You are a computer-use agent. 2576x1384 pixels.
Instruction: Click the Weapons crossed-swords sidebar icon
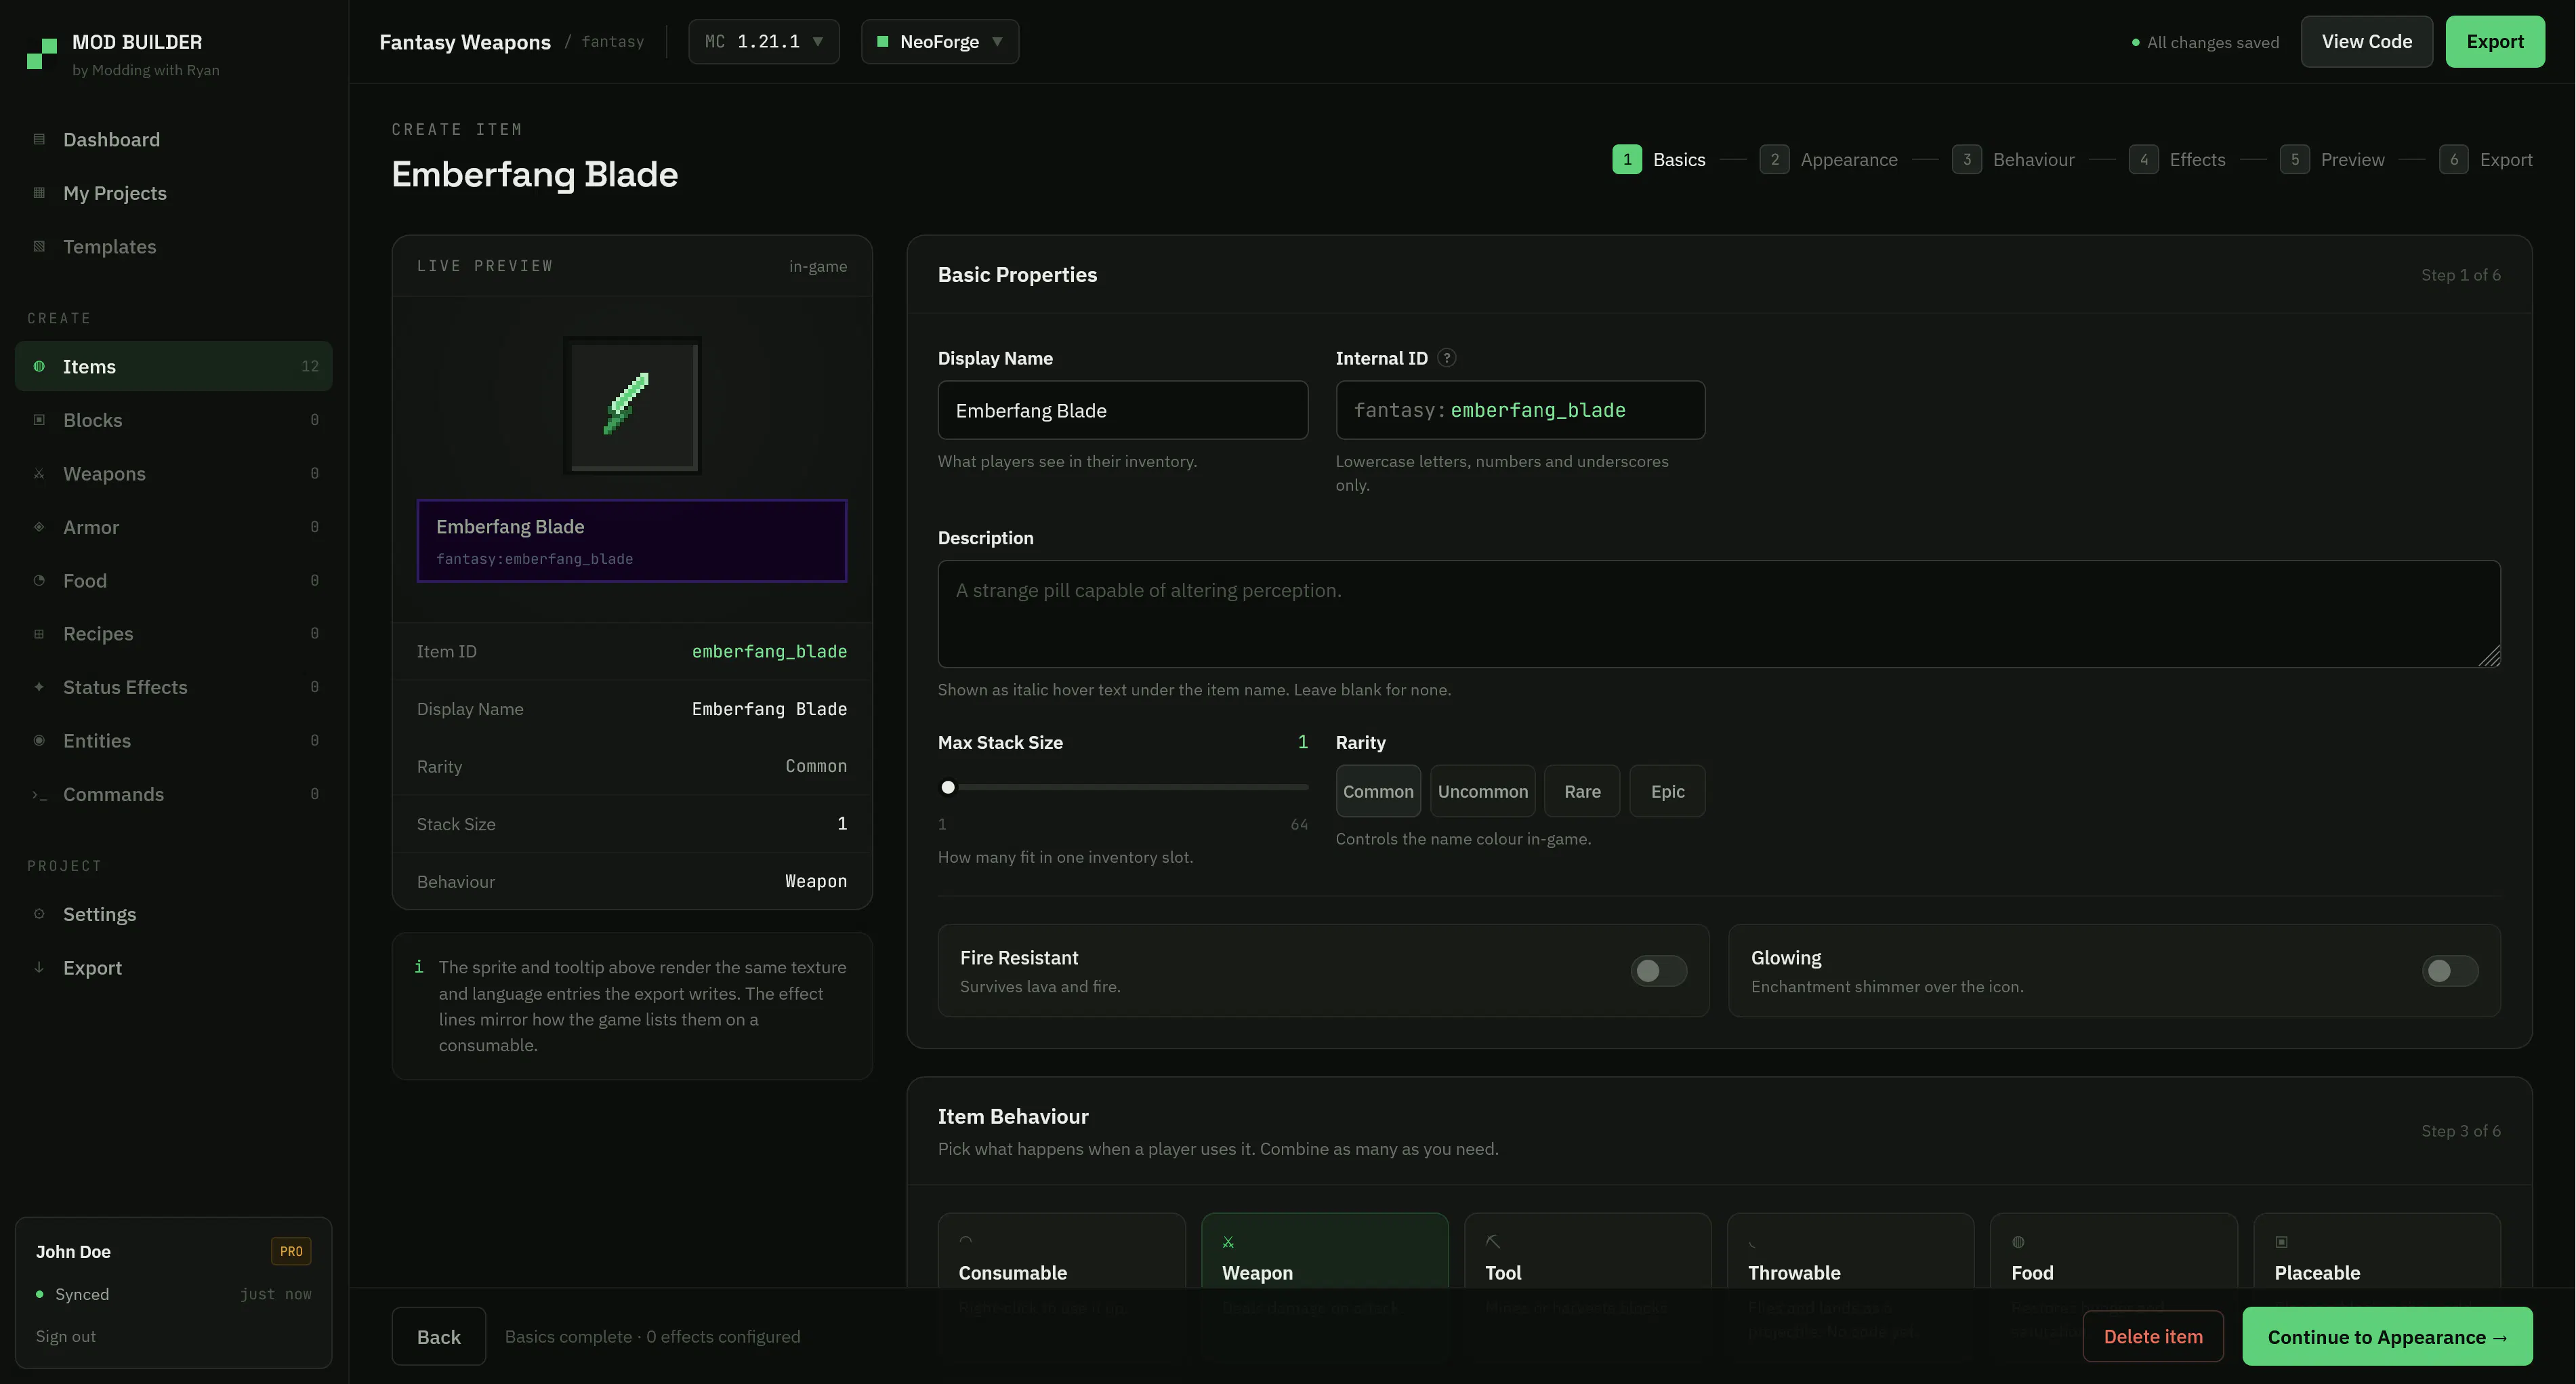39,473
